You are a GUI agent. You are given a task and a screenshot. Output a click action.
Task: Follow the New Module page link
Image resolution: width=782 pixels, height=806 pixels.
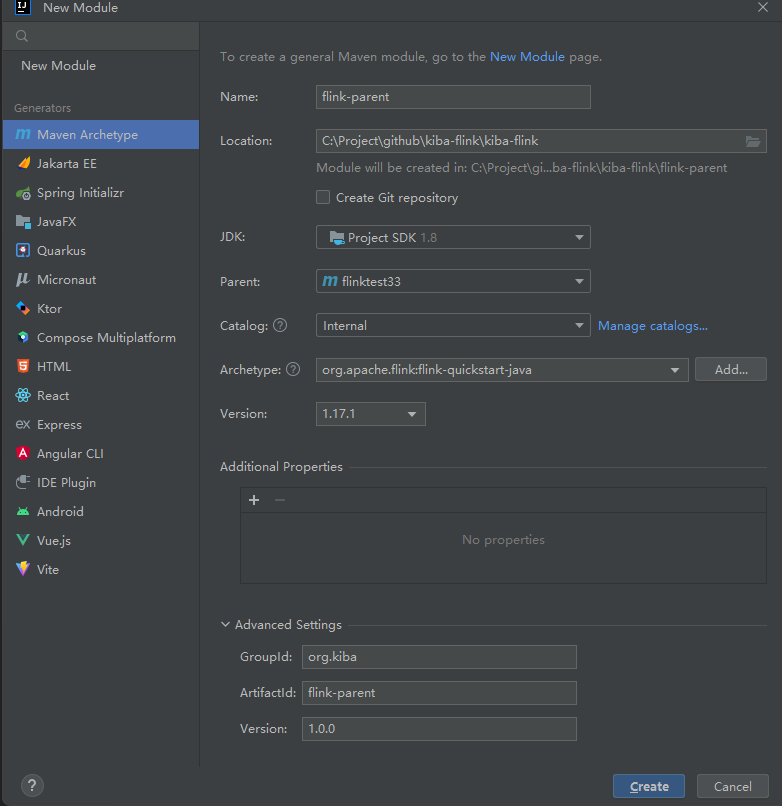pyautogui.click(x=527, y=57)
